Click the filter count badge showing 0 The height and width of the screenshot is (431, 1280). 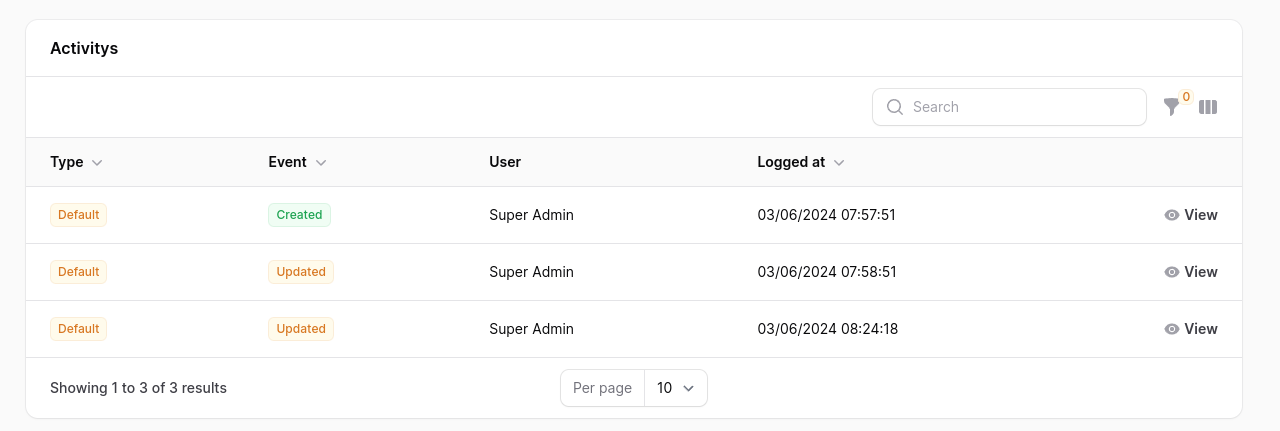1186,97
